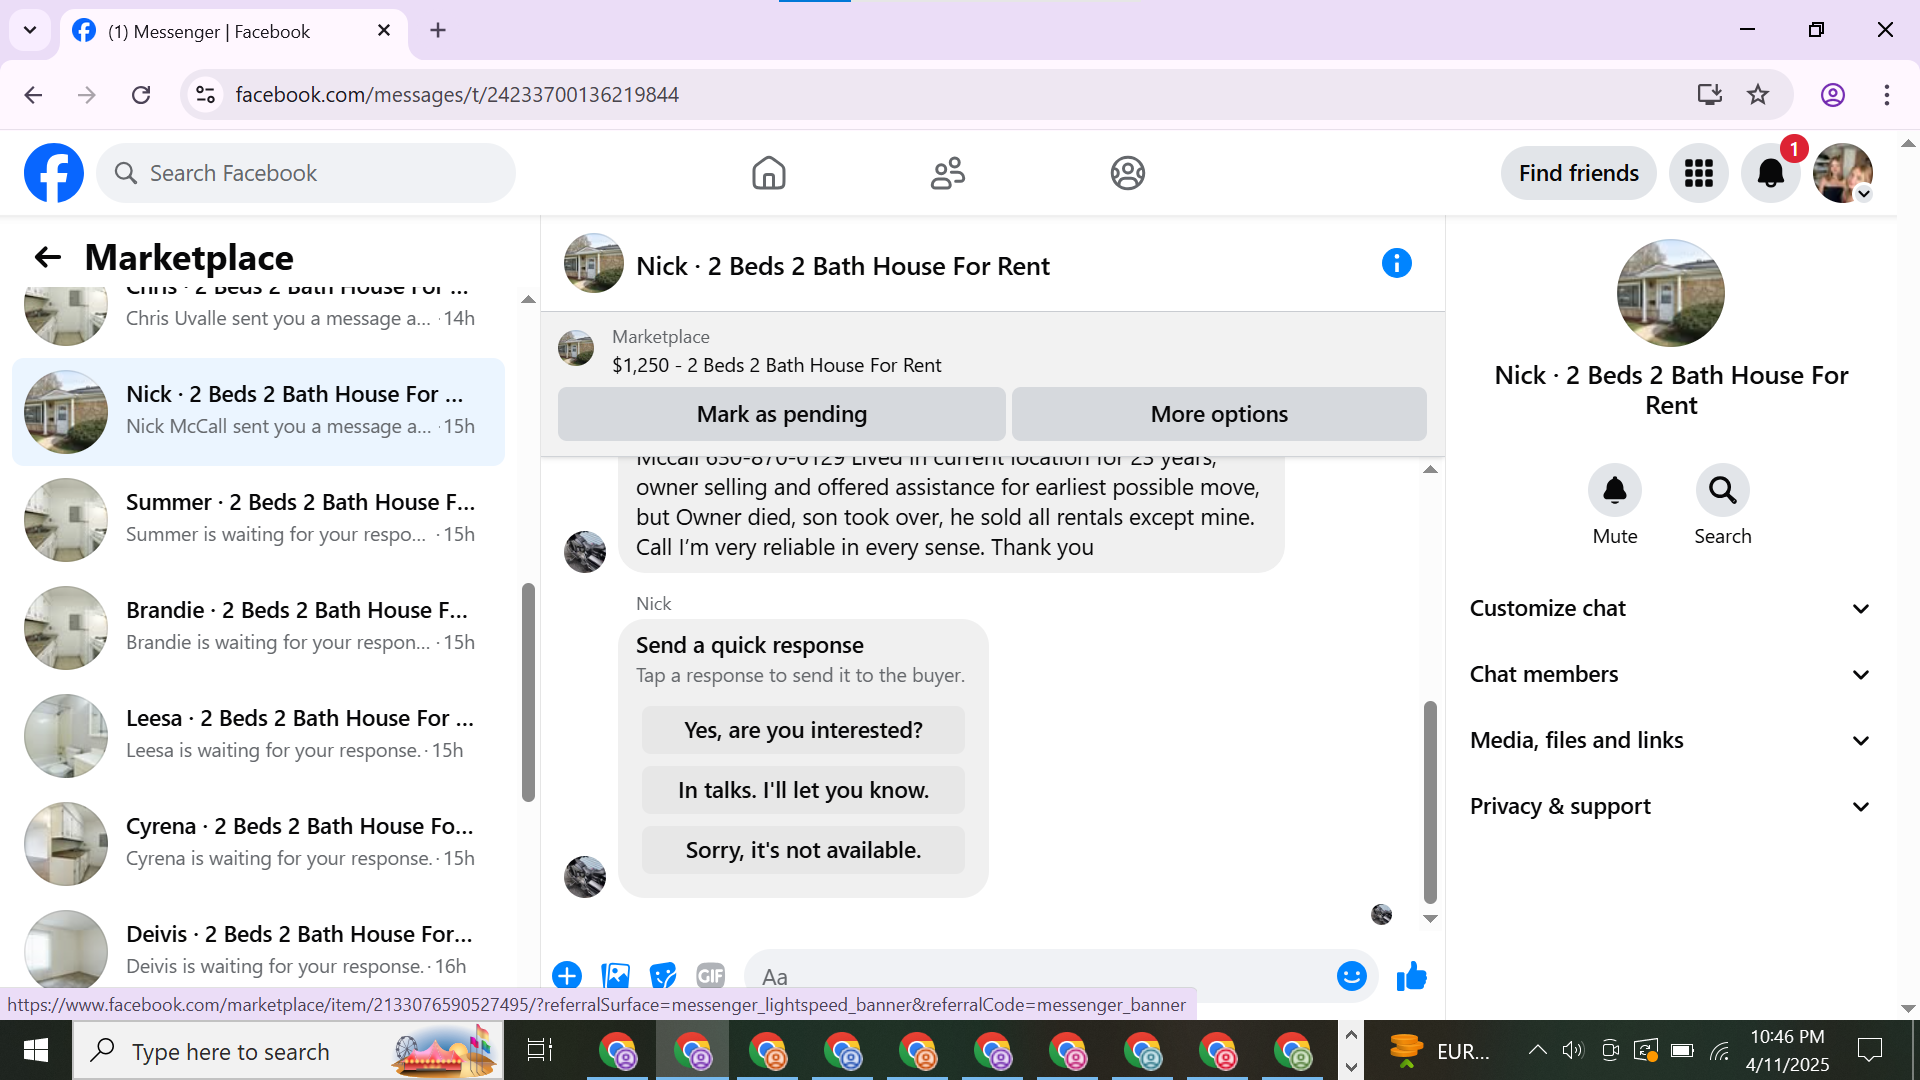Choose a sticker icon
Image resolution: width=1920 pixels, height=1080 pixels.
tap(663, 975)
